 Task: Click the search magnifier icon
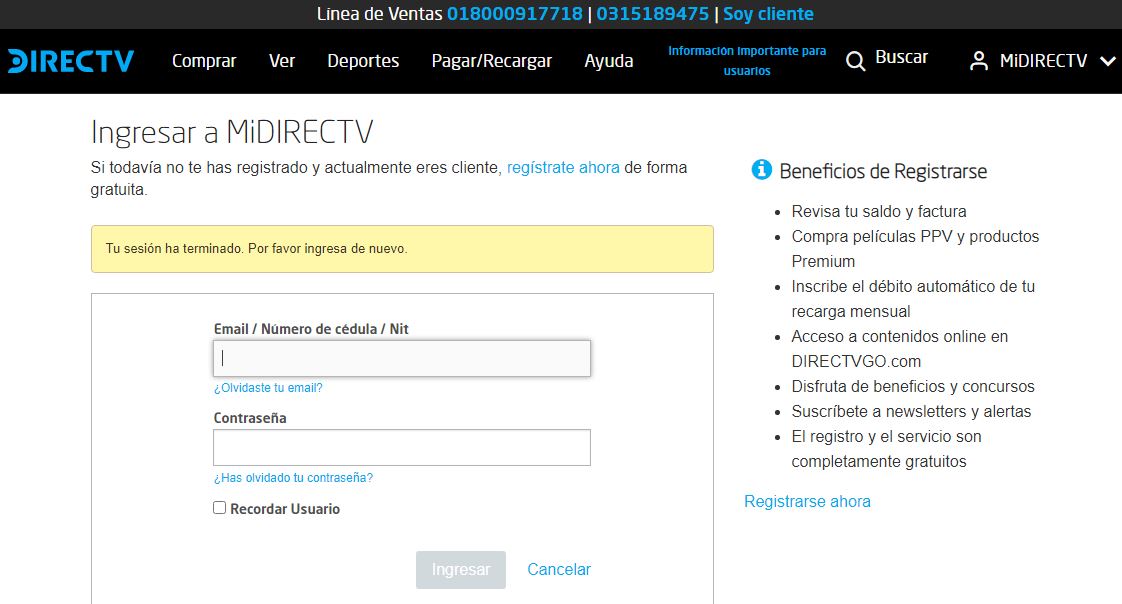[855, 61]
